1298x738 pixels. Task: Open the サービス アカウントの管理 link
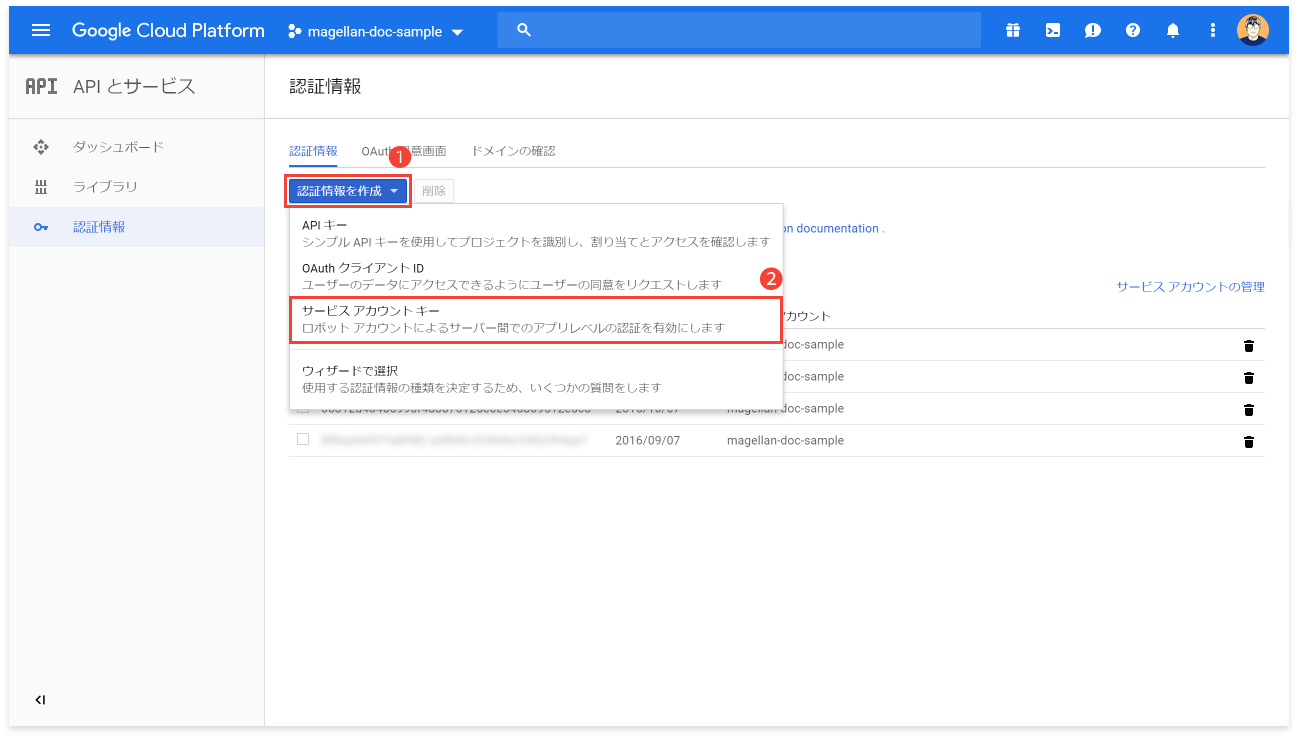(x=1190, y=287)
